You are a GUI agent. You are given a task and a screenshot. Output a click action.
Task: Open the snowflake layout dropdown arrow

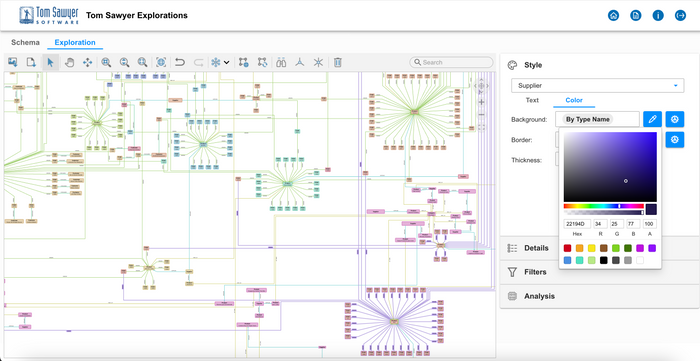tap(227, 62)
